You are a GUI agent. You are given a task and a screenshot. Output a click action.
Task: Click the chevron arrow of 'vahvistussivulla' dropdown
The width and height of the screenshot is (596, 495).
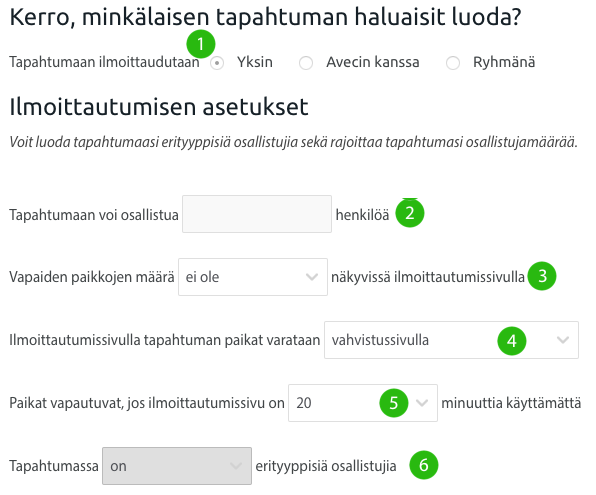563,340
